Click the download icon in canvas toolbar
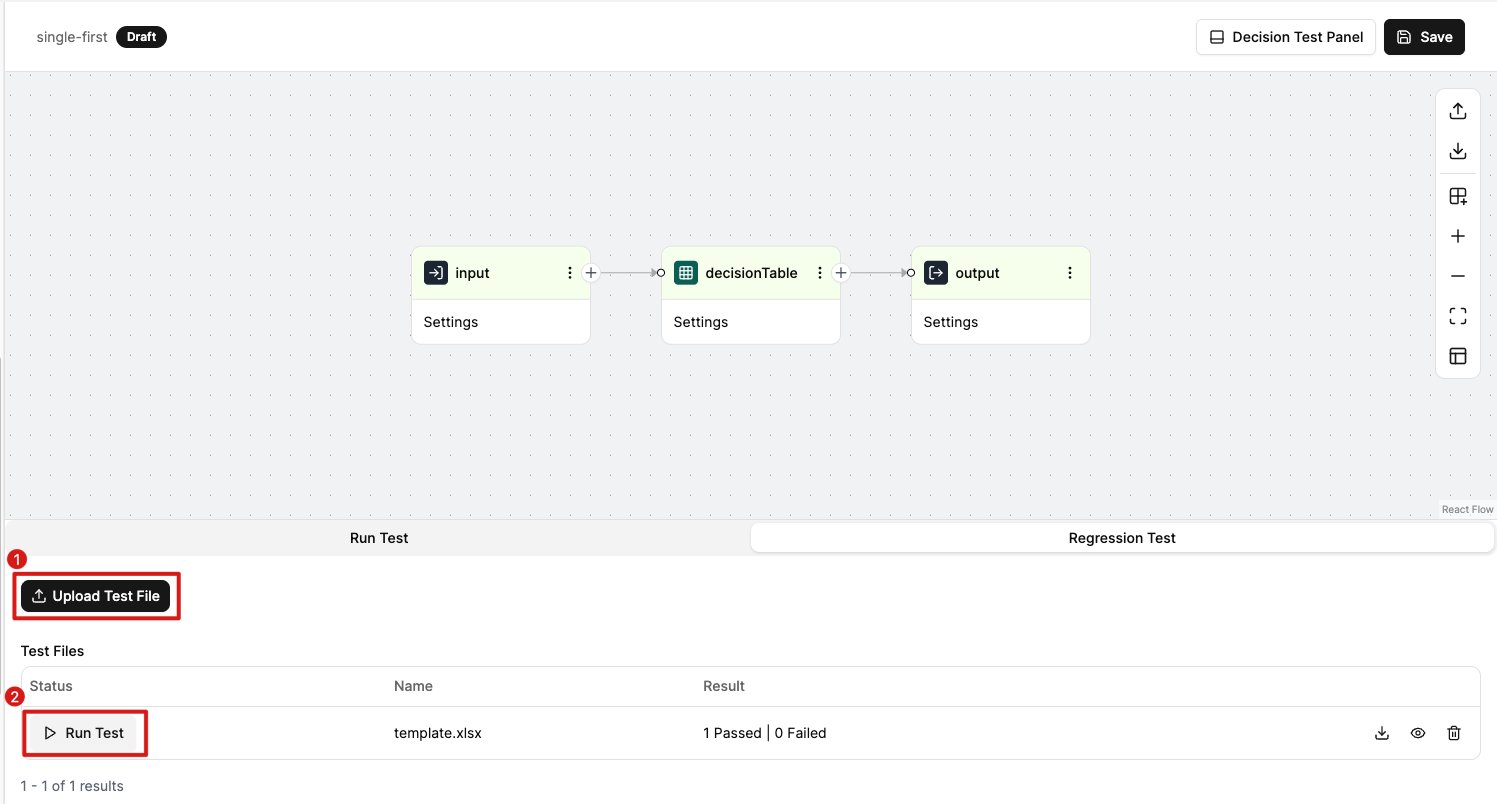 pyautogui.click(x=1458, y=152)
